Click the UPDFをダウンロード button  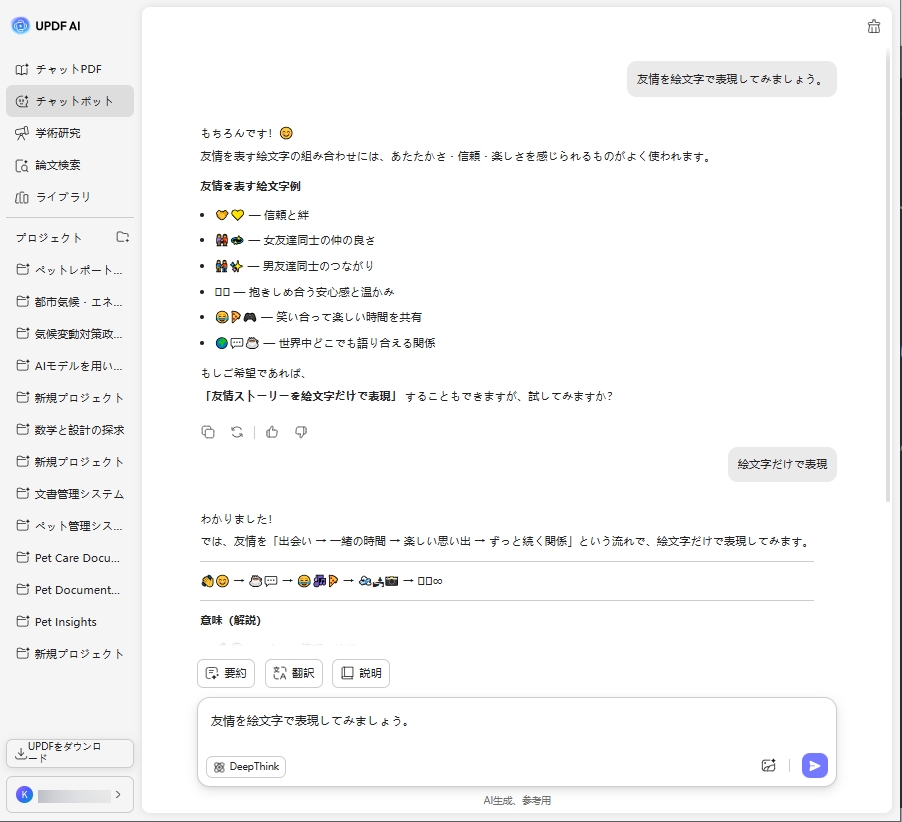pyautogui.click(x=69, y=753)
